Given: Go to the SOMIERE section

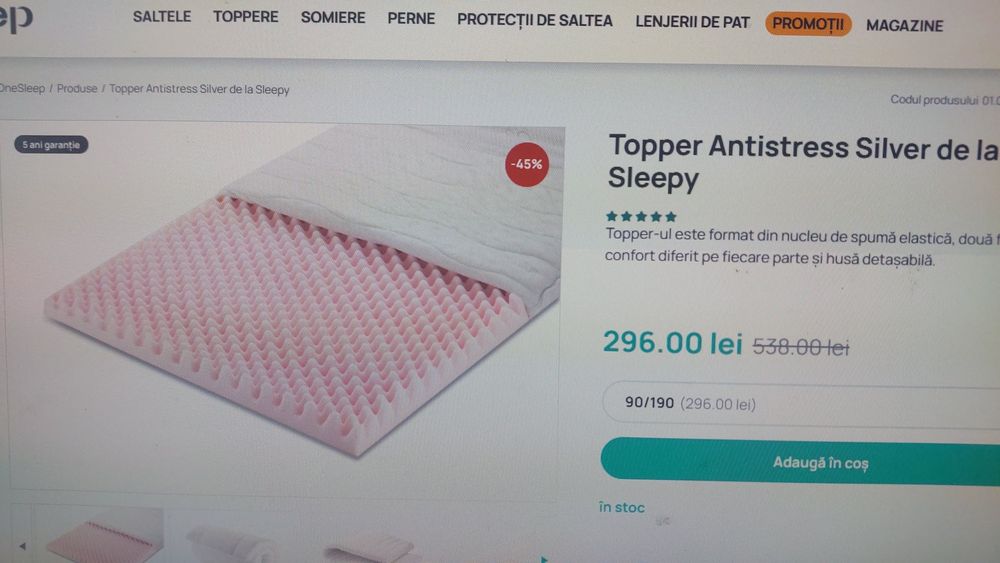Looking at the screenshot, I should click(333, 18).
